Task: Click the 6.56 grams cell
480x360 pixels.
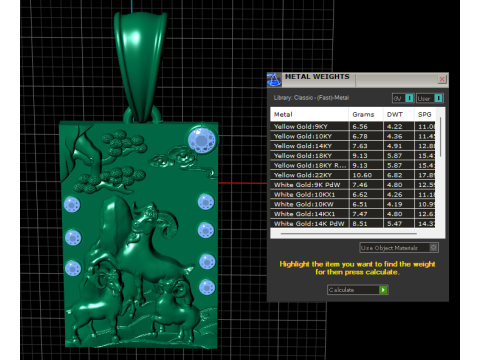Action: pyautogui.click(x=366, y=126)
